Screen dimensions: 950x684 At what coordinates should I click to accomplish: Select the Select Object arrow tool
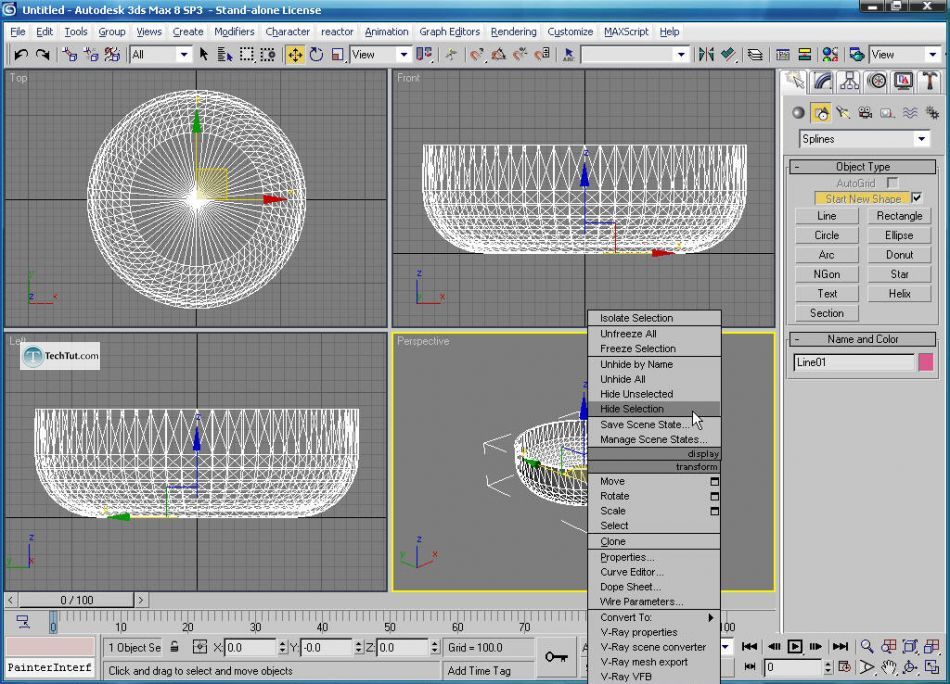[204, 55]
